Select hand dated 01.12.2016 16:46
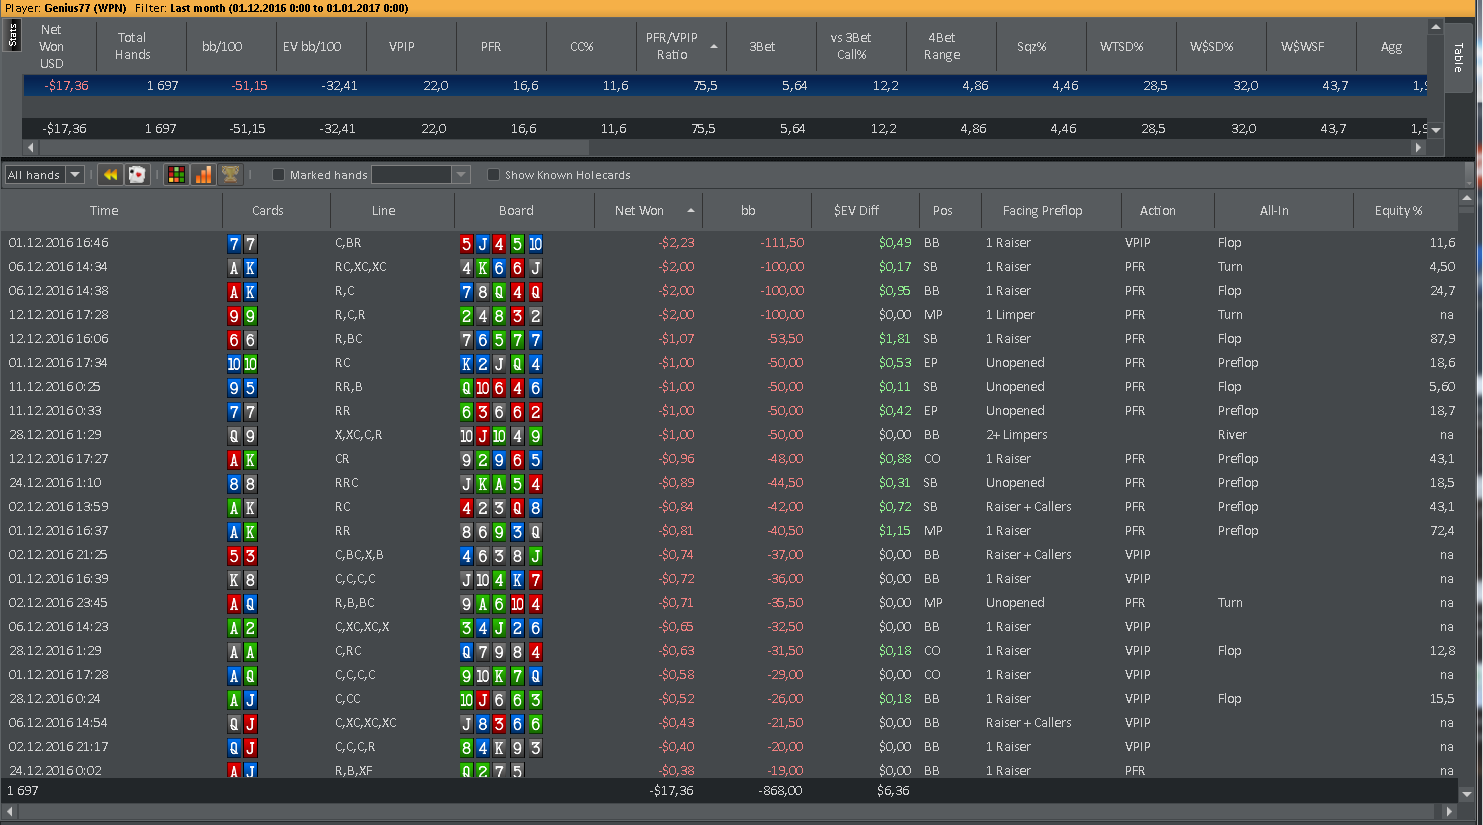Viewport: 1483px width, 825px height. click(x=729, y=243)
